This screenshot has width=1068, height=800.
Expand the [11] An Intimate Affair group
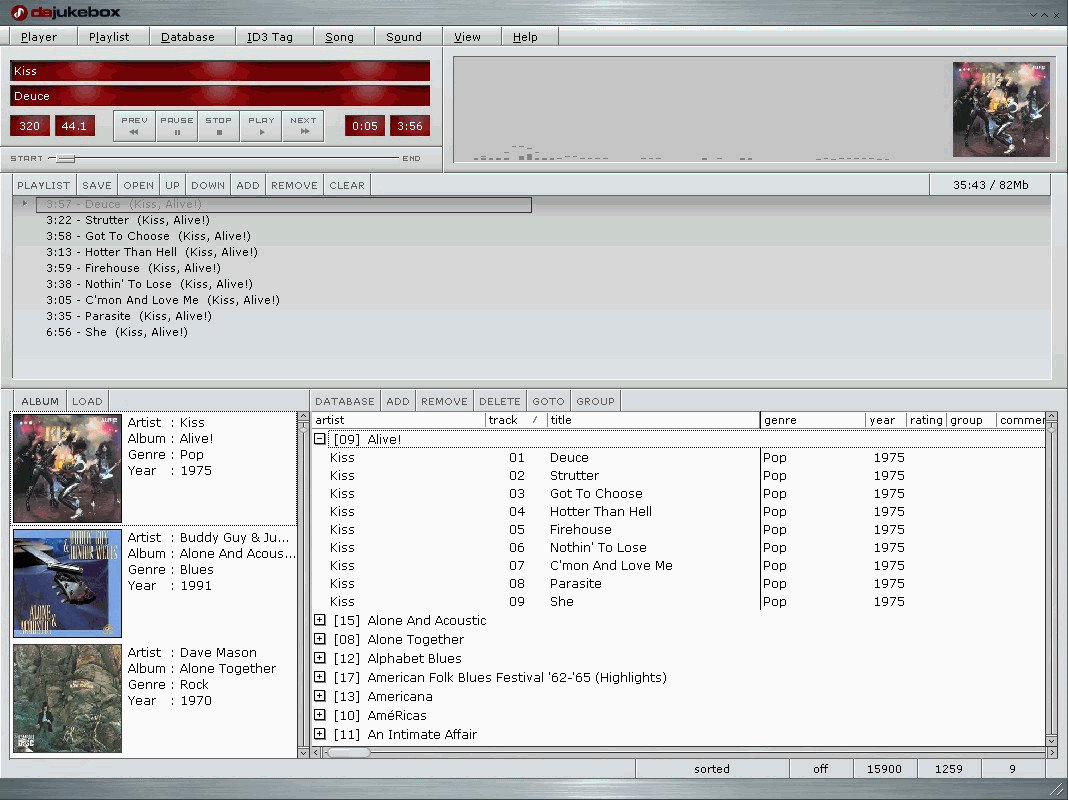[x=319, y=734]
